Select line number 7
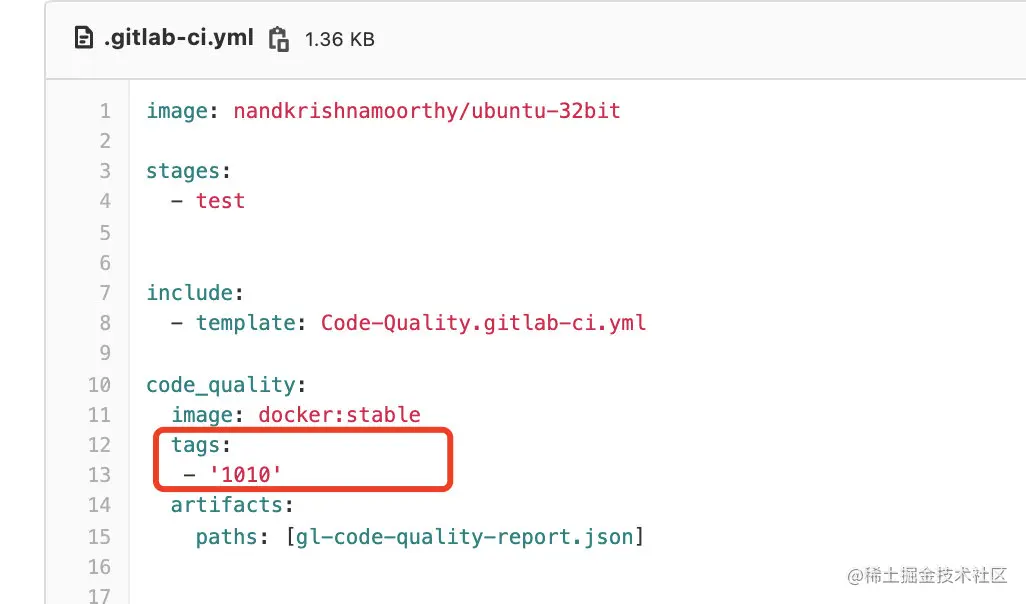 coord(105,293)
